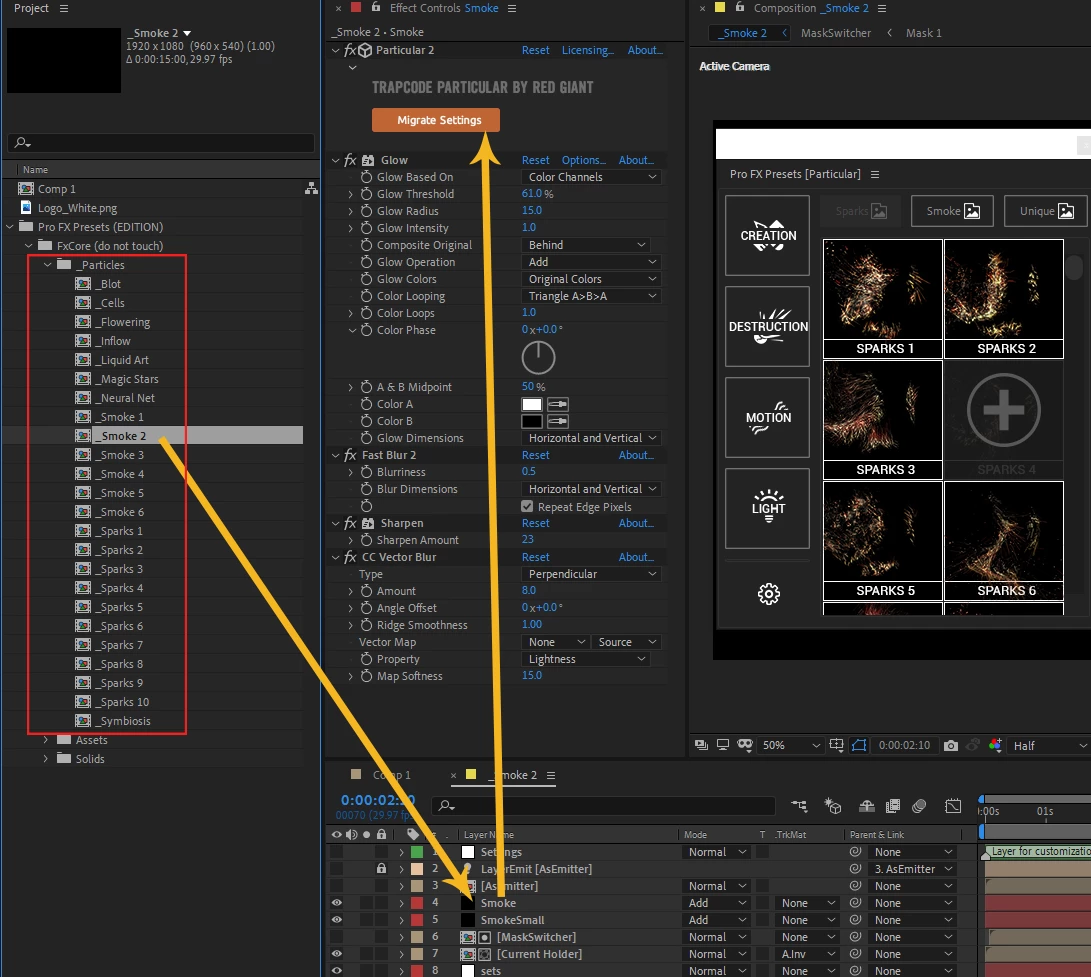Click the frame blending icon in timeline
The image size is (1091, 977).
click(x=893, y=806)
